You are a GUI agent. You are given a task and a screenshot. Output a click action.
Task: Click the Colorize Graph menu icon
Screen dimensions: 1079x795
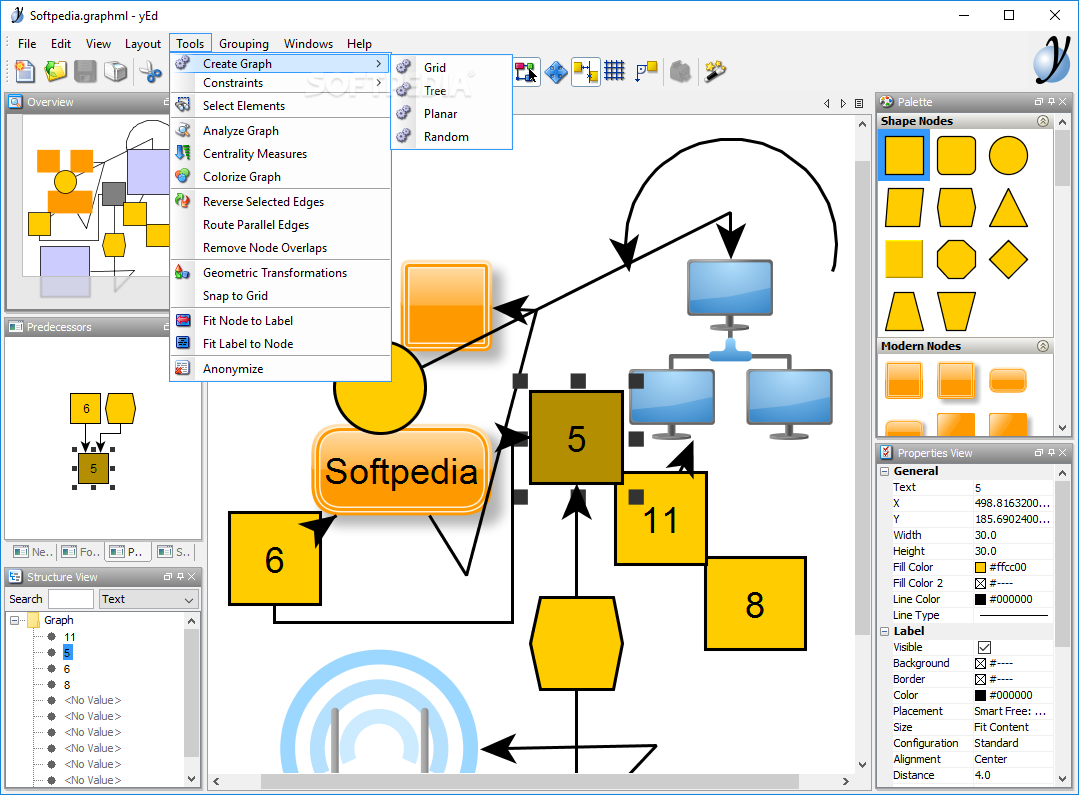click(x=182, y=176)
